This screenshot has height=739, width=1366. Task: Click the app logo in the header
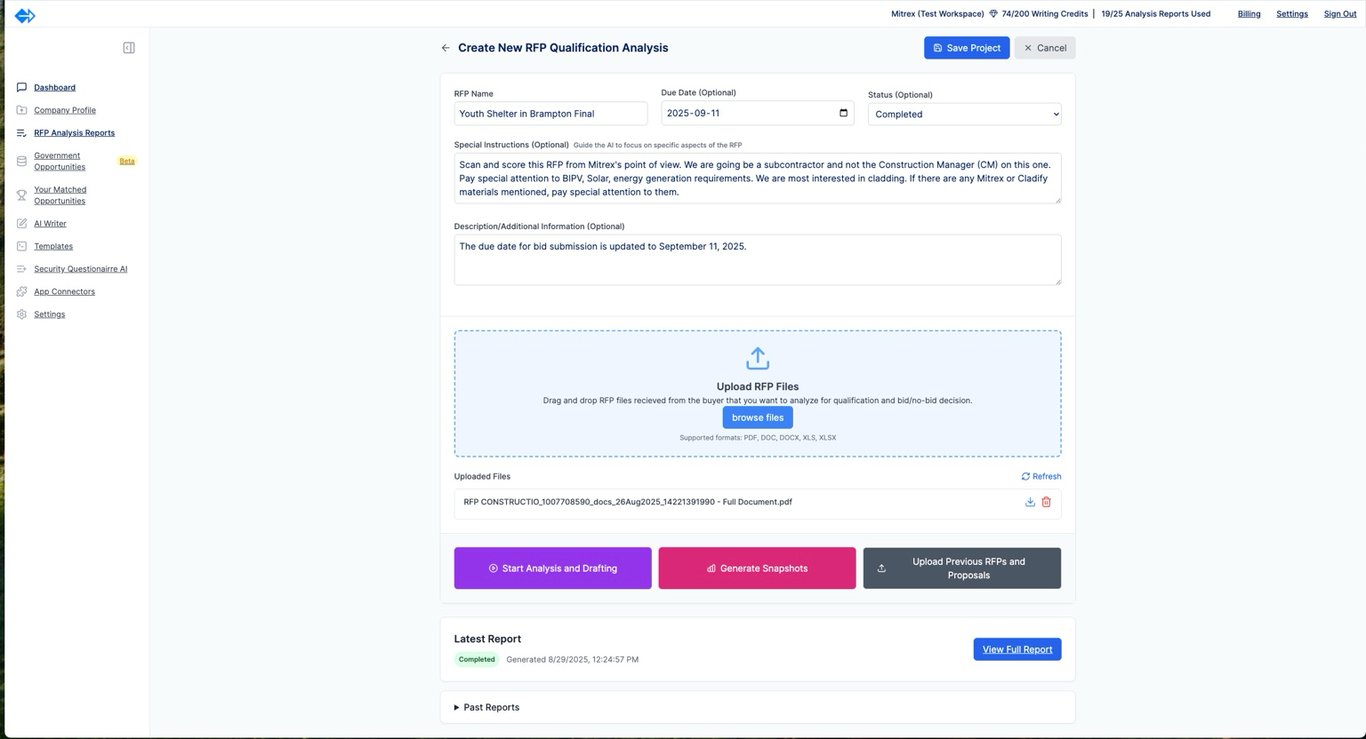click(x=25, y=15)
